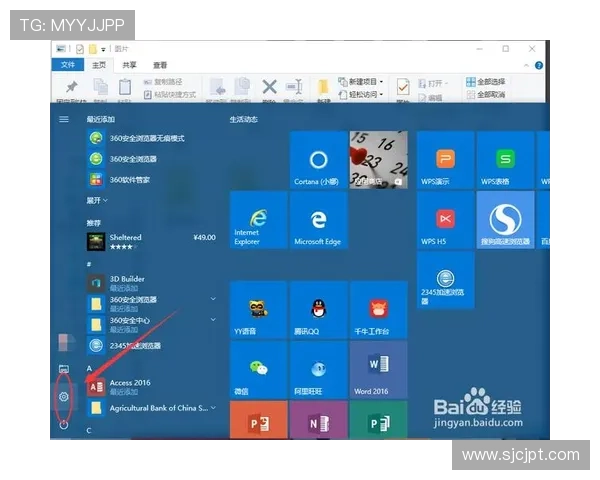Open the 腾讯QQ tile
The height and width of the screenshot is (480, 600).
click(318, 310)
